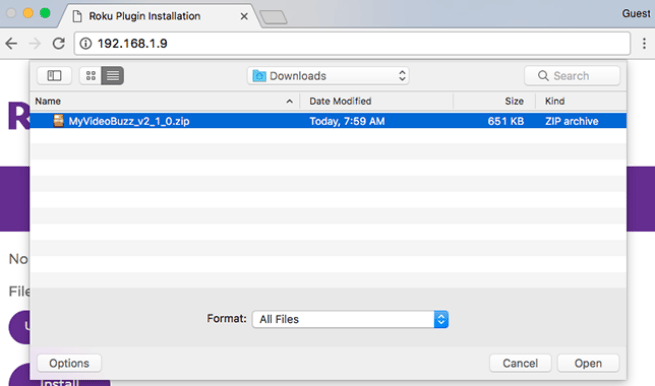The image size is (655, 386).
Task: Switch to list view mode
Action: click(113, 76)
